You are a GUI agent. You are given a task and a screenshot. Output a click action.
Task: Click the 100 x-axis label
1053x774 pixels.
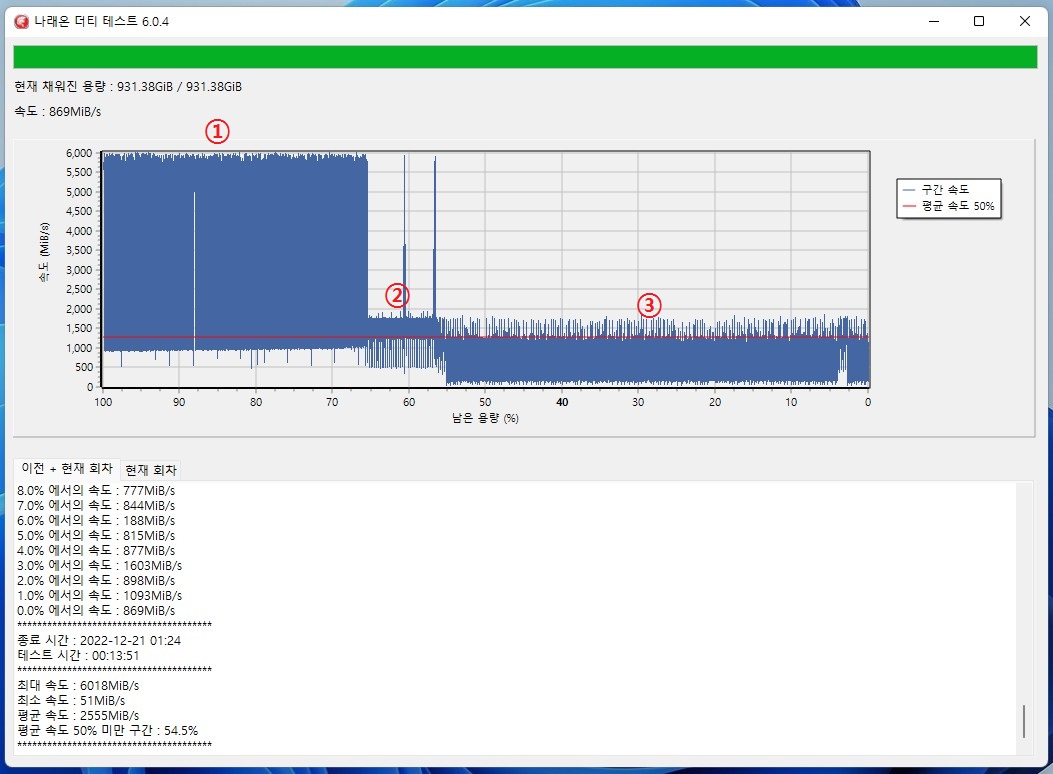[x=103, y=402]
